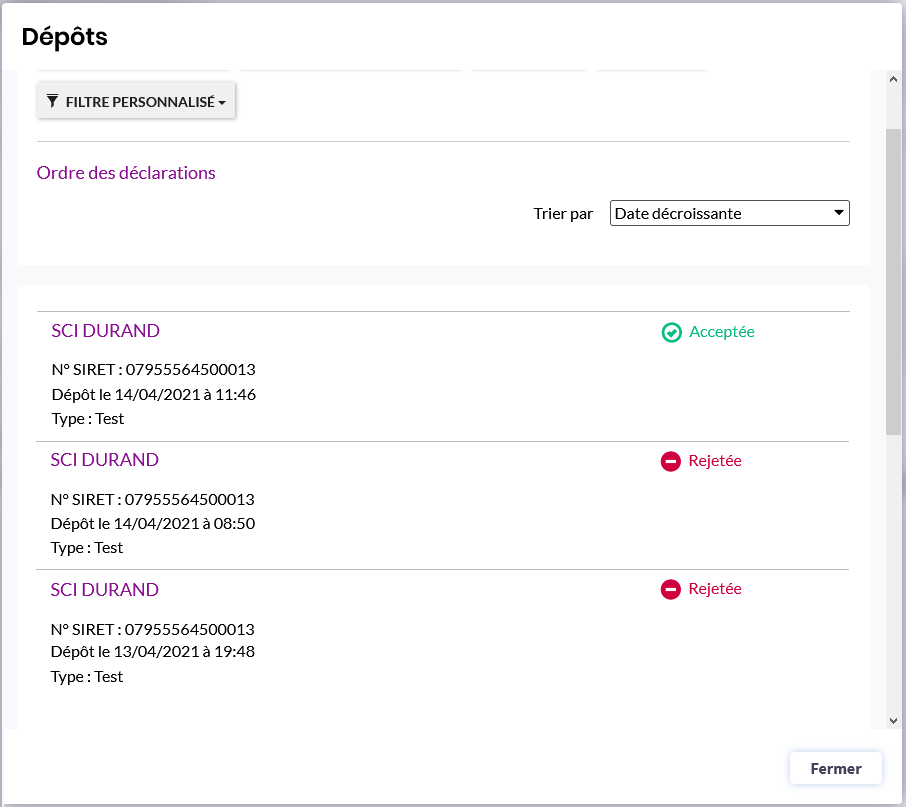Open SCI DURAND deposit from 14/04/2021 at 08:50
The image size is (906, 807).
(x=105, y=460)
